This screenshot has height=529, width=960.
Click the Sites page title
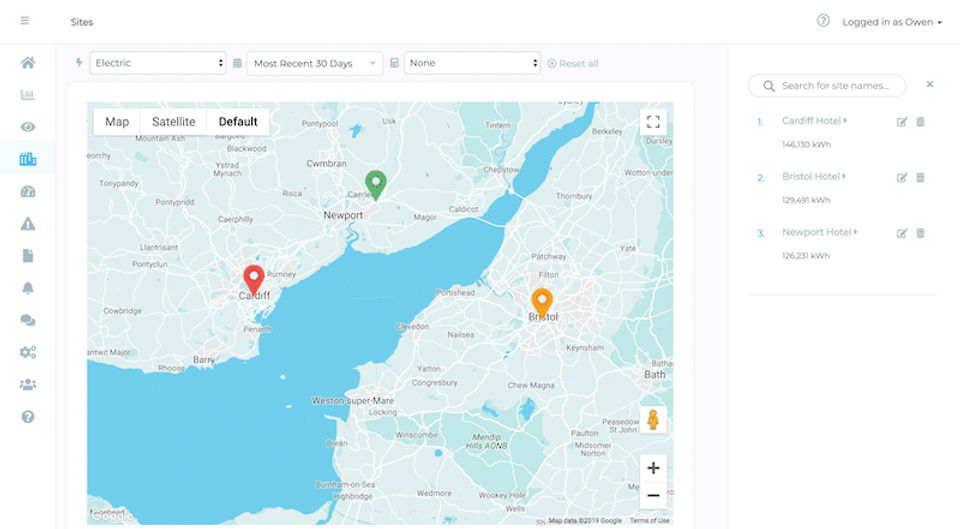[81, 22]
